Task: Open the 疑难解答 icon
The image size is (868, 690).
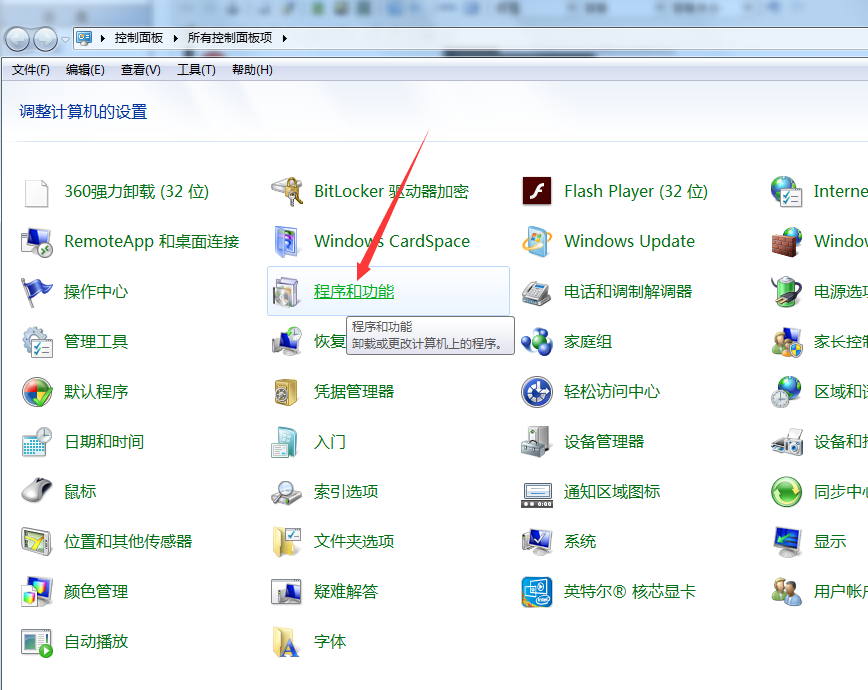Action: [286, 591]
